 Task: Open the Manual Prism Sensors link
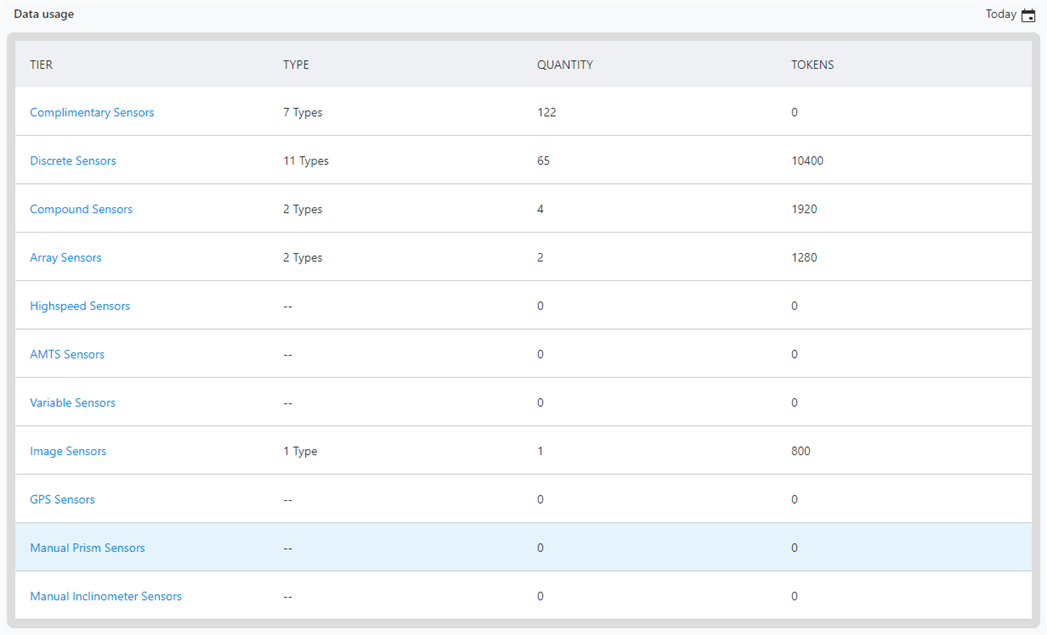point(87,548)
